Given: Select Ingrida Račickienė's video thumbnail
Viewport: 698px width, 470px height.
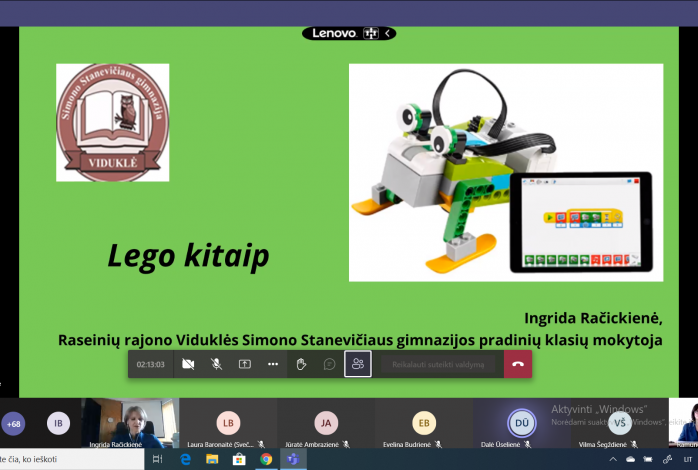Looking at the screenshot, I should [x=130, y=422].
